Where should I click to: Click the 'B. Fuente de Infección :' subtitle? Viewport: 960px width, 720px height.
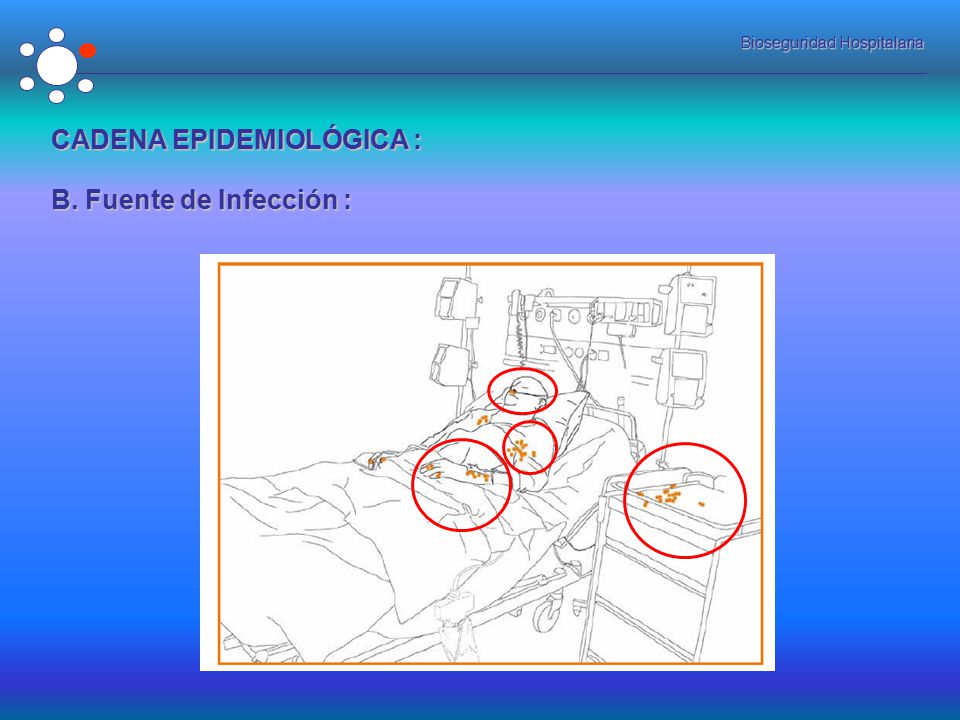(x=201, y=200)
